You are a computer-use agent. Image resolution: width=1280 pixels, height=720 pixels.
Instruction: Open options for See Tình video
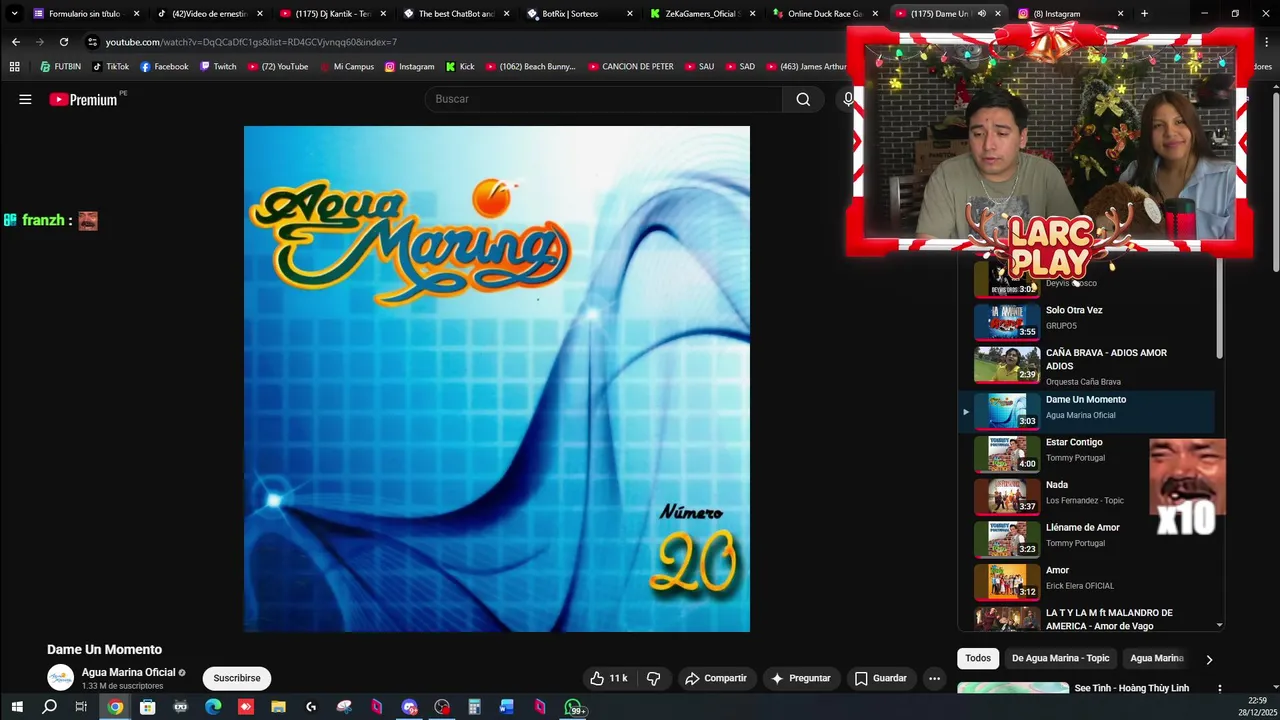1219,688
